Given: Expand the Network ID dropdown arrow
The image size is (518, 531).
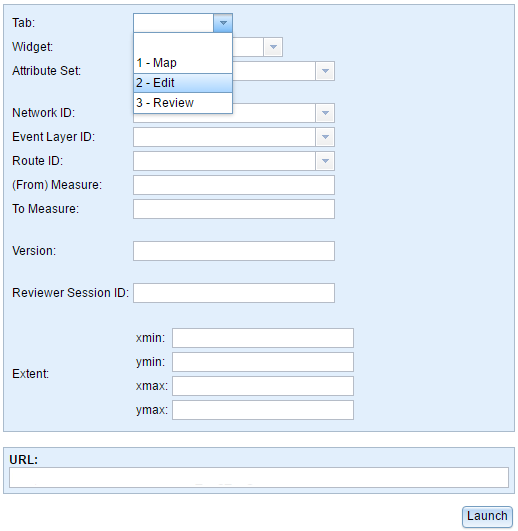Looking at the screenshot, I should [x=325, y=113].
